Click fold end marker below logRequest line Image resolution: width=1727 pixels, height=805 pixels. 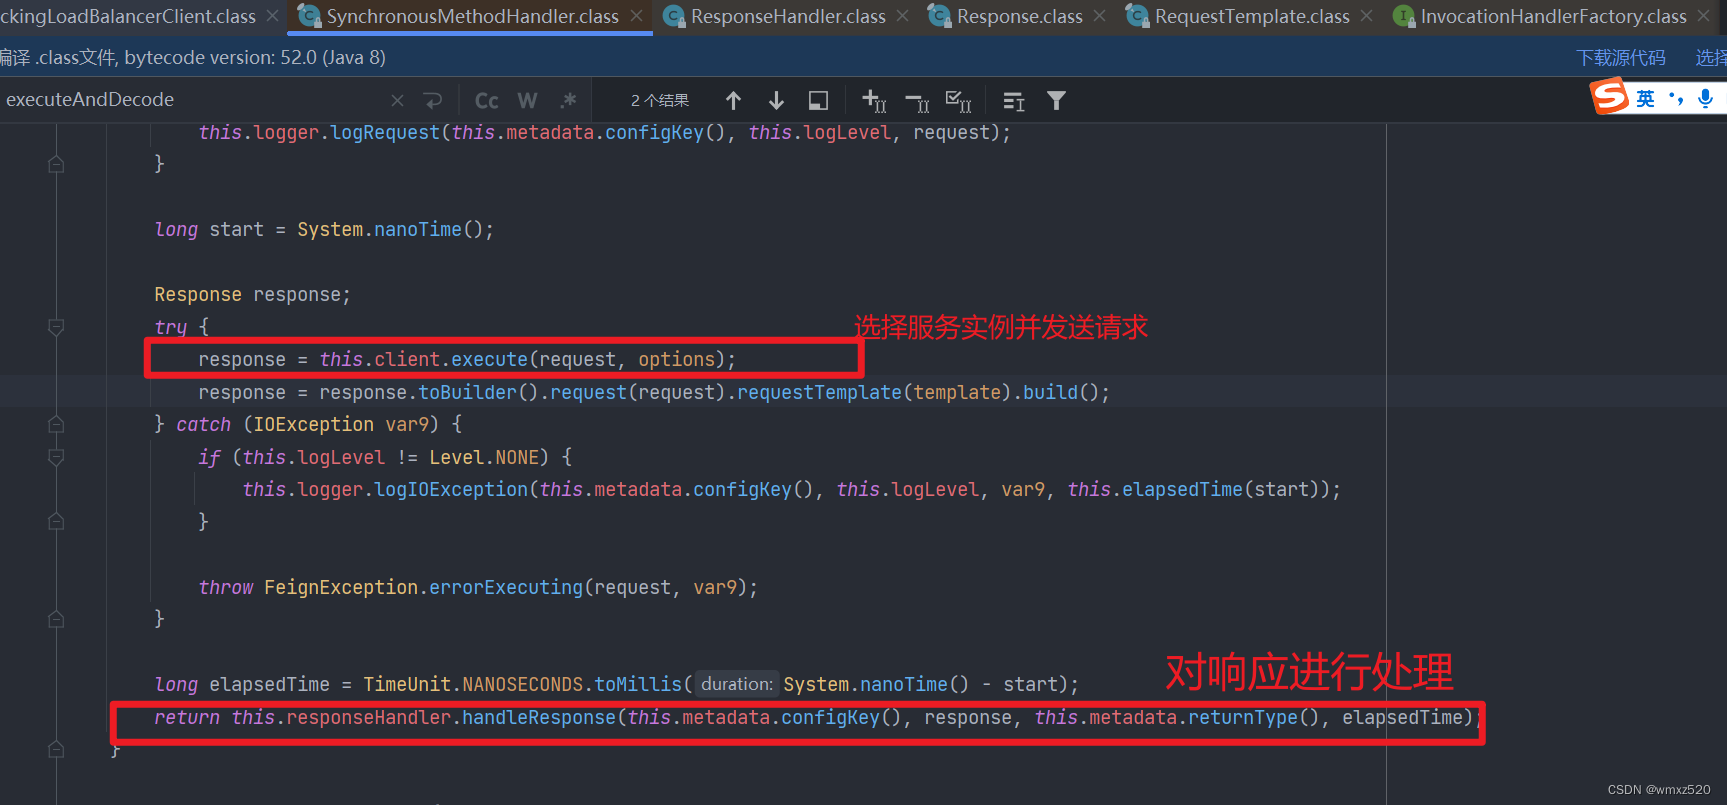pos(56,164)
